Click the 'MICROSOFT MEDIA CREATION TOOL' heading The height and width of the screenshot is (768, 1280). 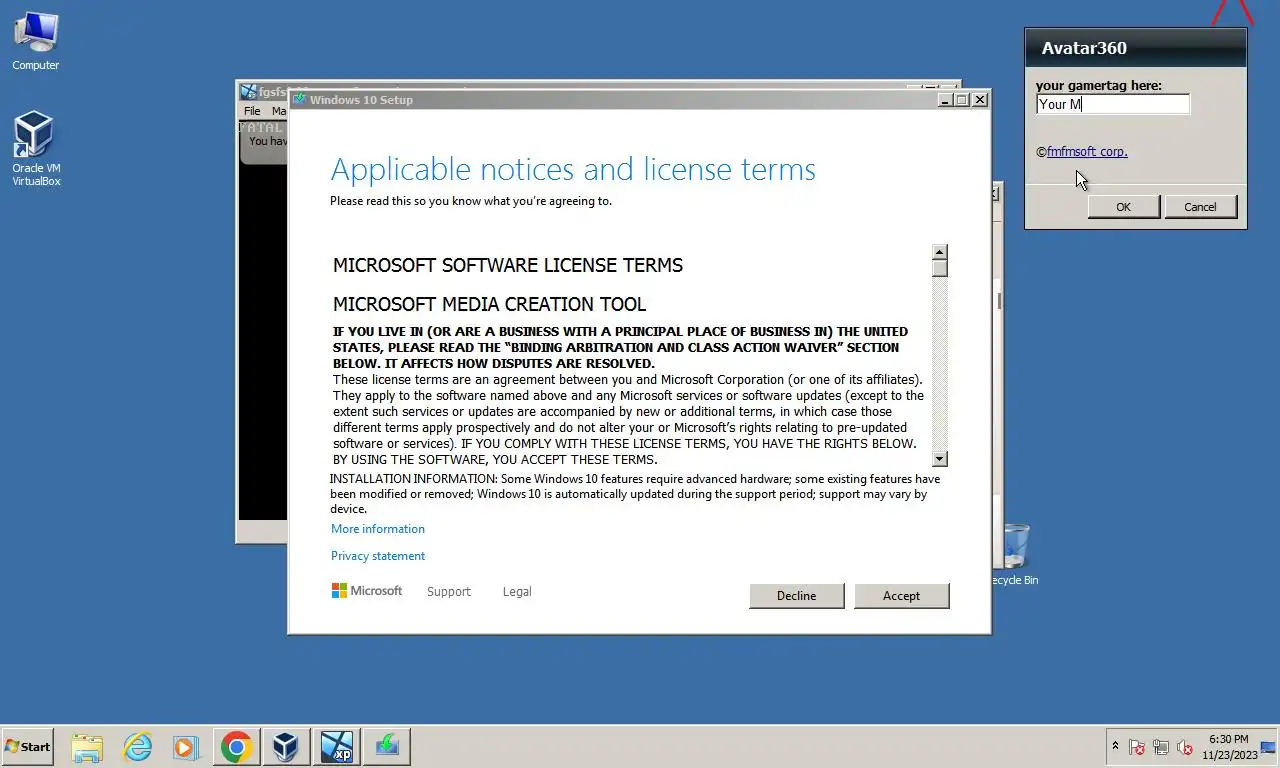click(489, 304)
